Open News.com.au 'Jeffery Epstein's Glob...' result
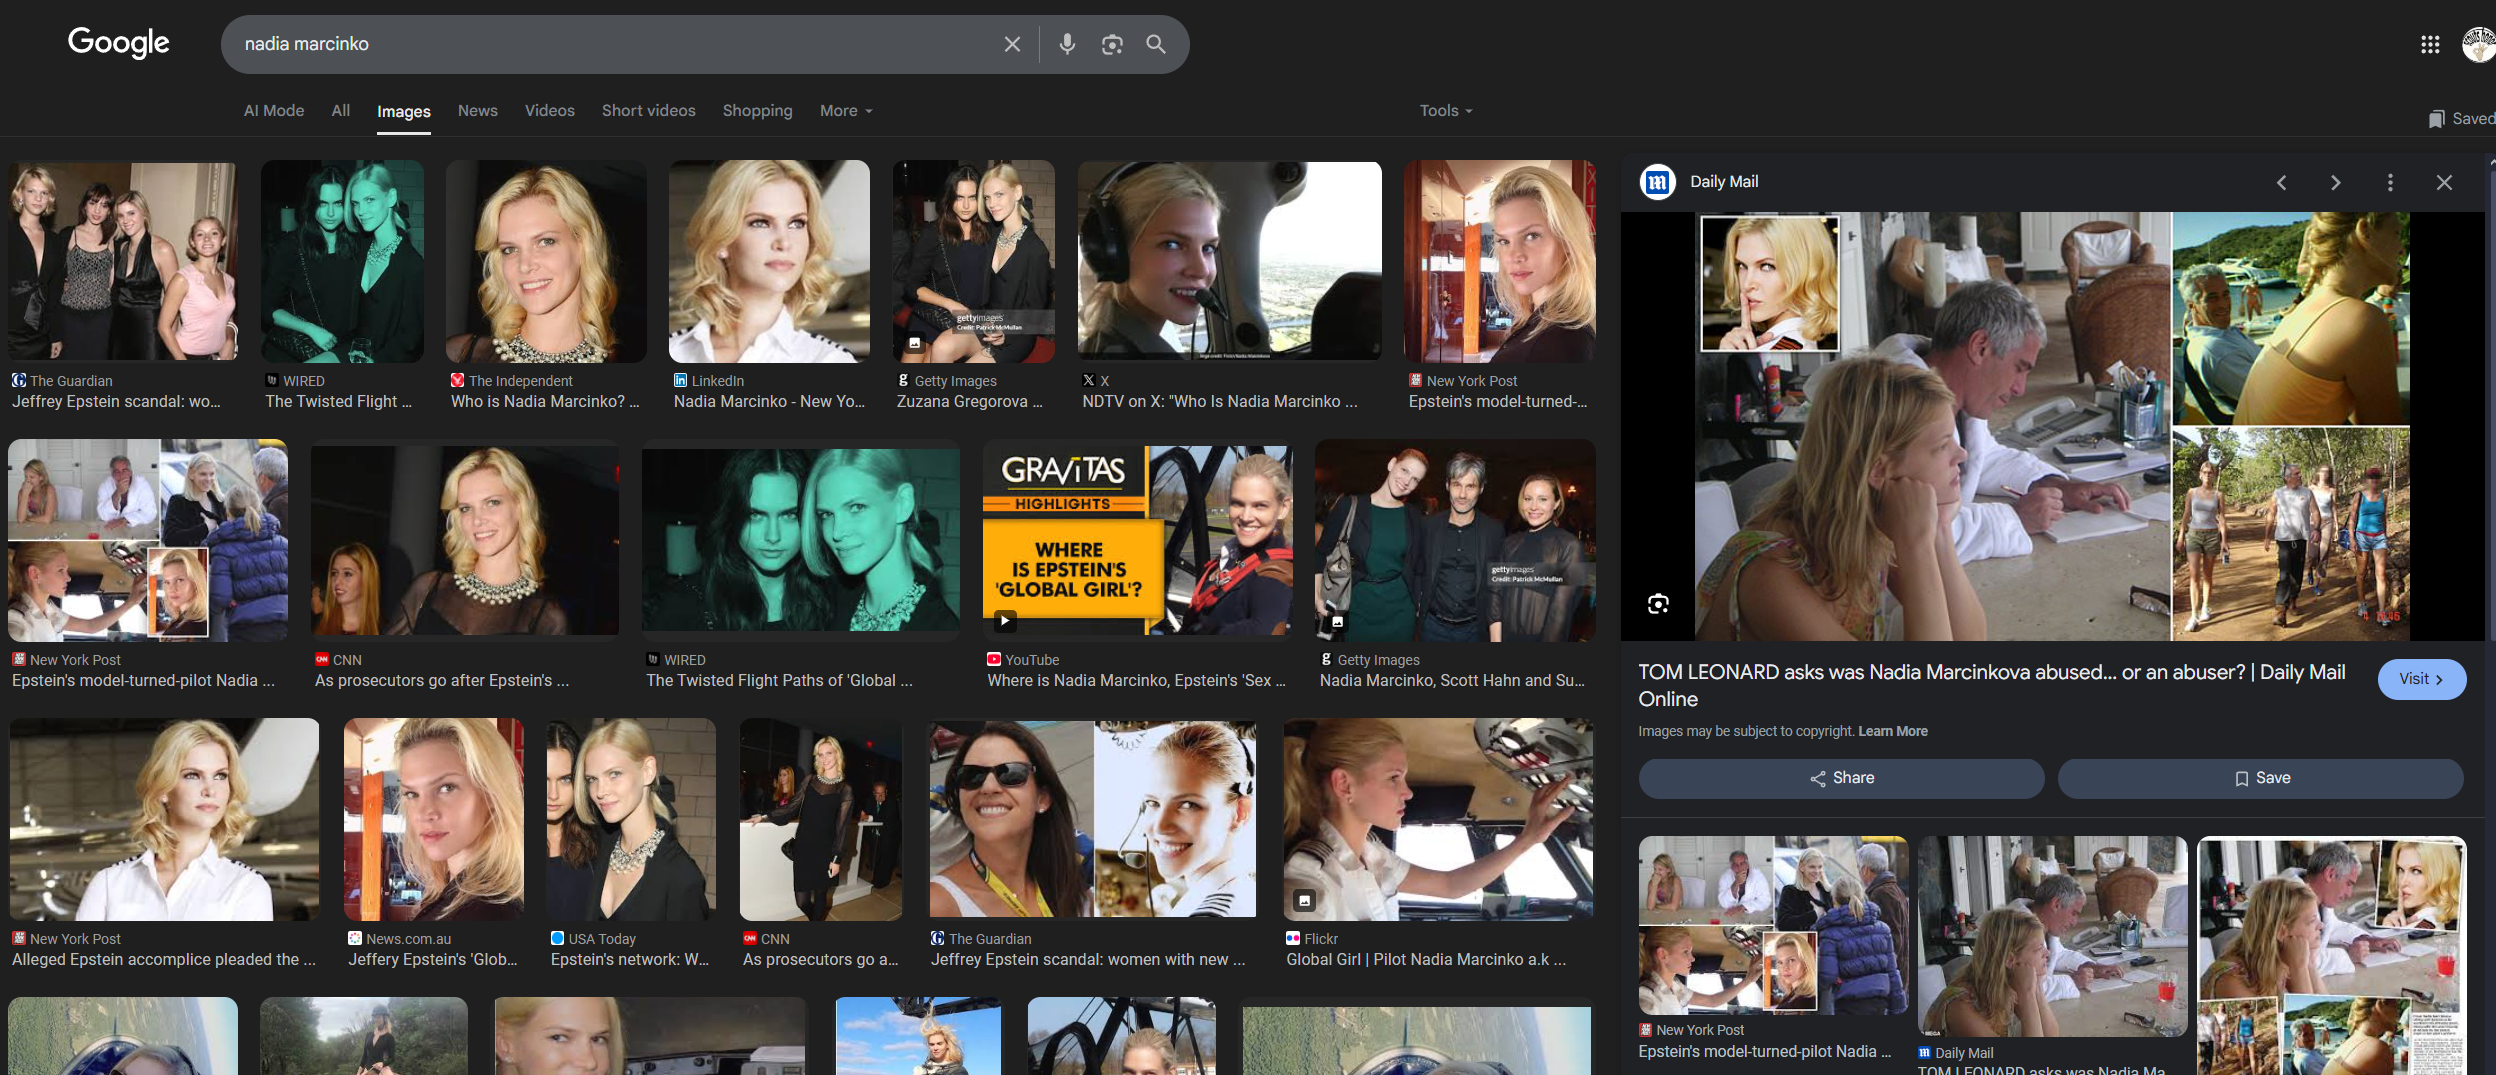2496x1075 pixels. [x=433, y=959]
